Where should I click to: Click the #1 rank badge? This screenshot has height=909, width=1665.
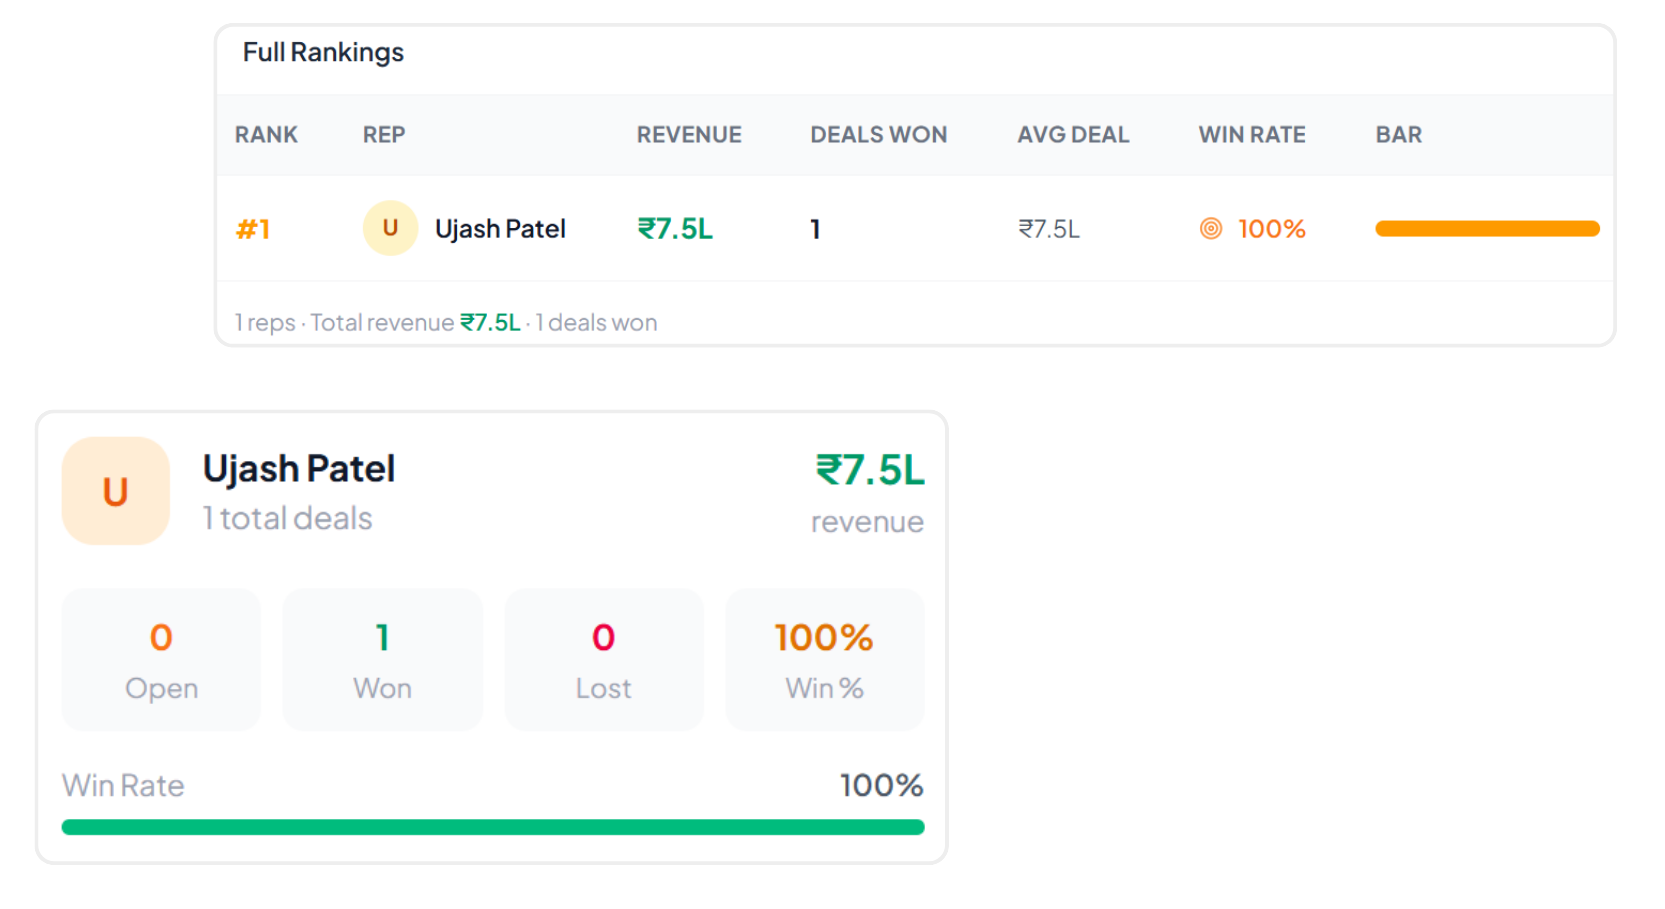coord(253,229)
